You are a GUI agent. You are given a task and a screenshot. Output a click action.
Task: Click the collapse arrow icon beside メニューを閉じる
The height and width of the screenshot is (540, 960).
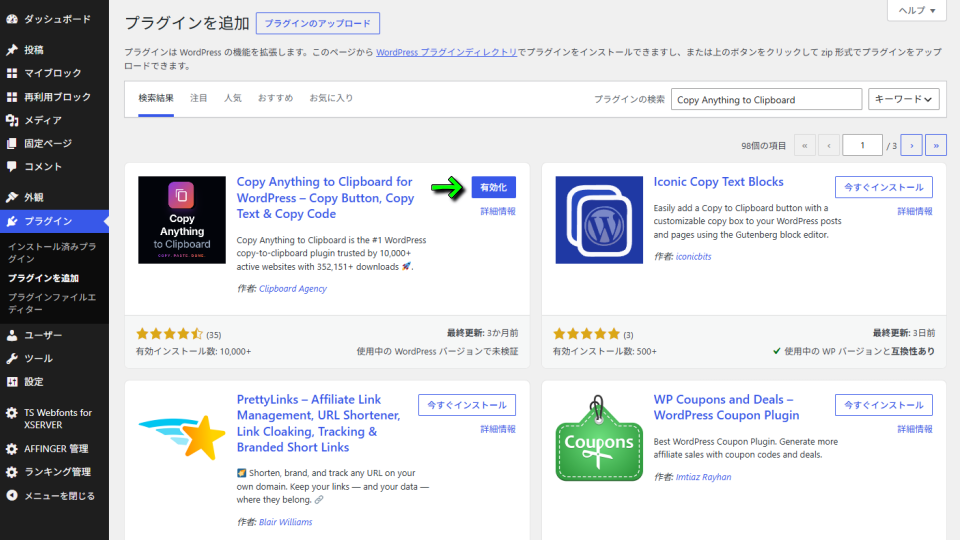tap(12, 495)
